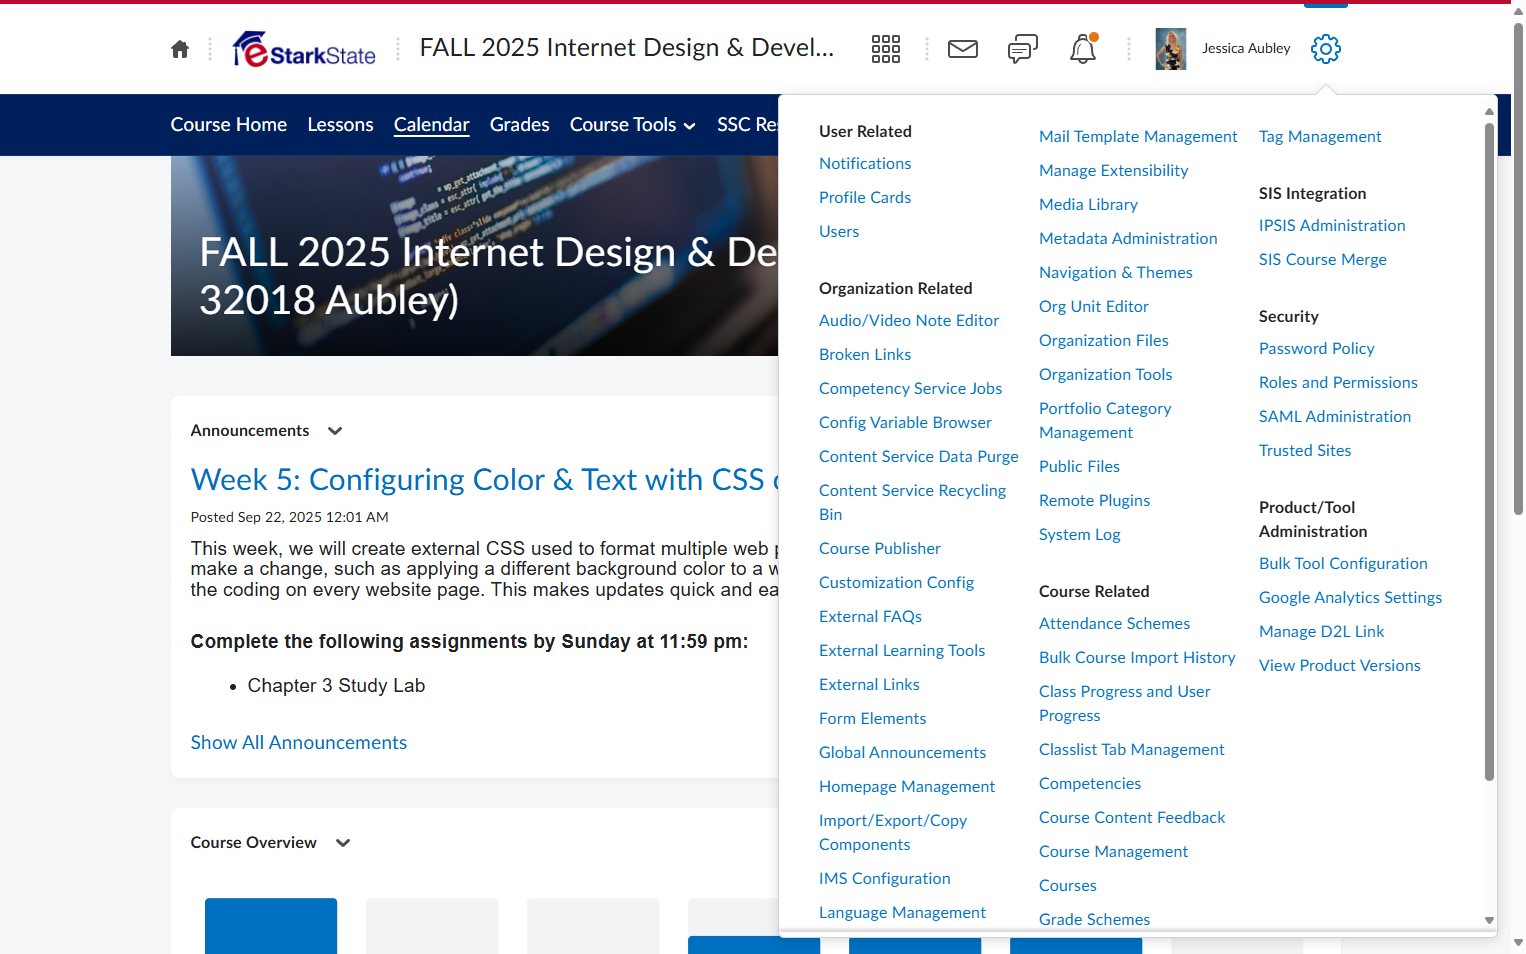Open Course Management link

click(x=1113, y=852)
